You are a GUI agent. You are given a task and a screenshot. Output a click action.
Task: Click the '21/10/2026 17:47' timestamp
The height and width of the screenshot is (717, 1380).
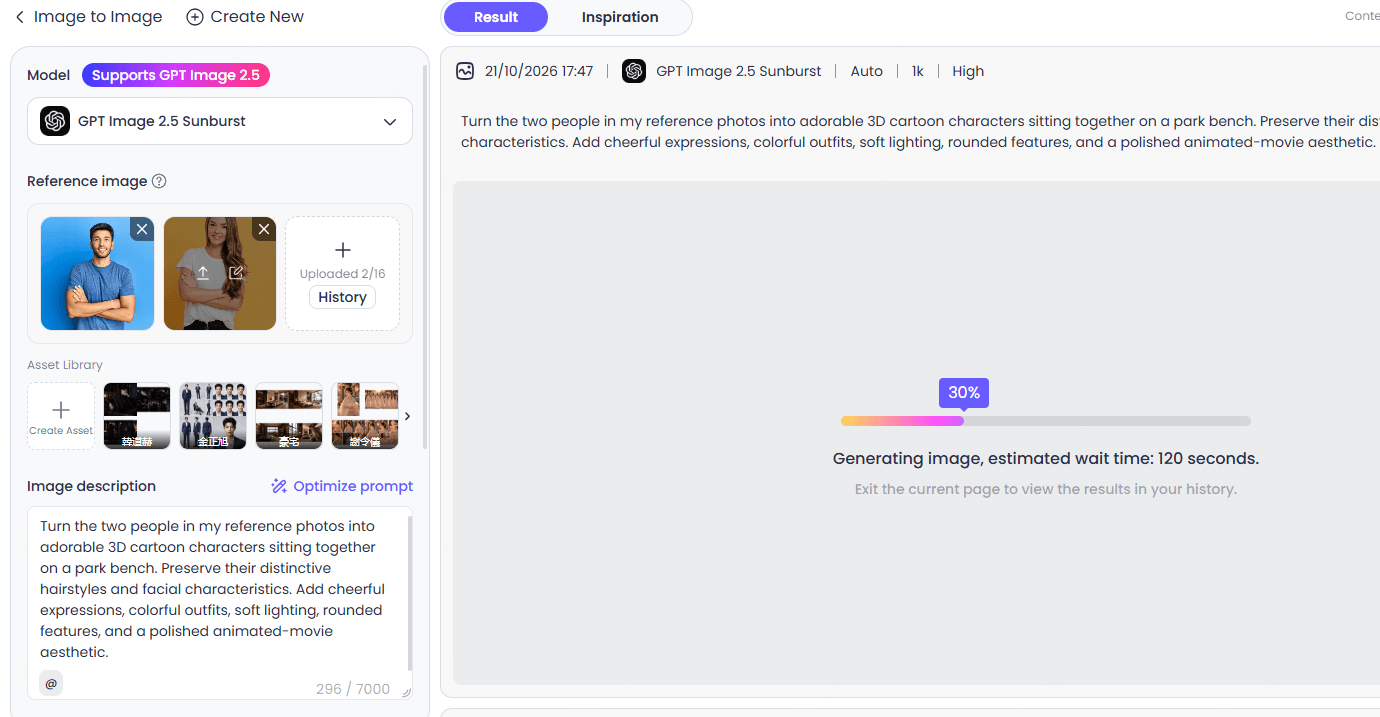click(x=539, y=71)
